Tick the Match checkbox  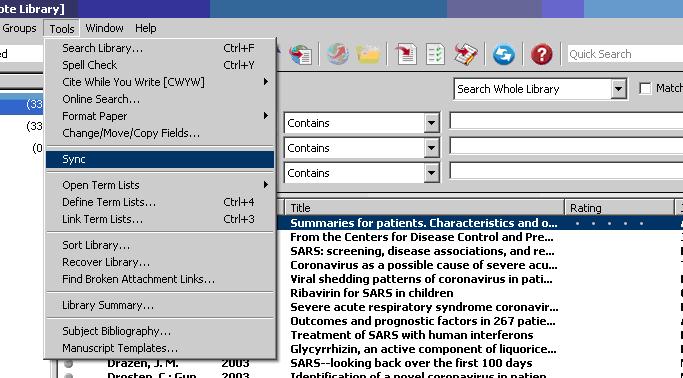[645, 88]
